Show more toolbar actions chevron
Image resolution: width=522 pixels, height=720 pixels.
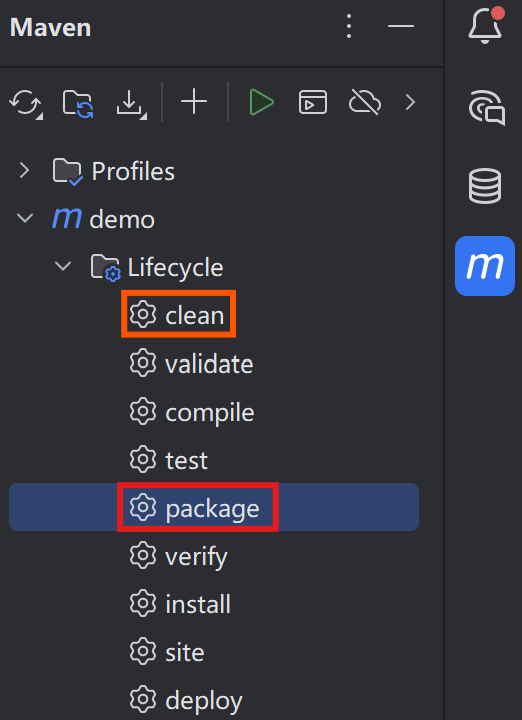(x=410, y=102)
